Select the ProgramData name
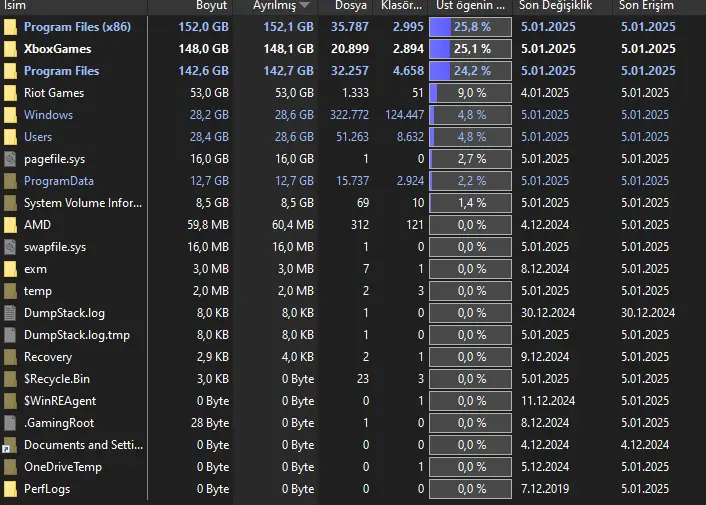Screen dimensions: 706x505 pyautogui.click(x=59, y=181)
